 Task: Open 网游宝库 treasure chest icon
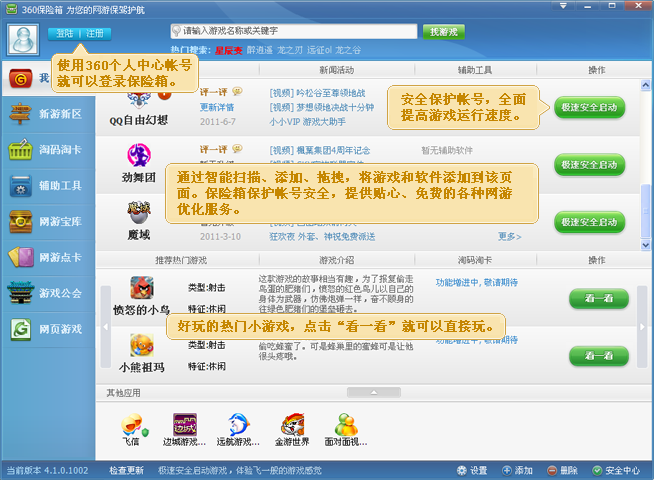click(x=20, y=221)
